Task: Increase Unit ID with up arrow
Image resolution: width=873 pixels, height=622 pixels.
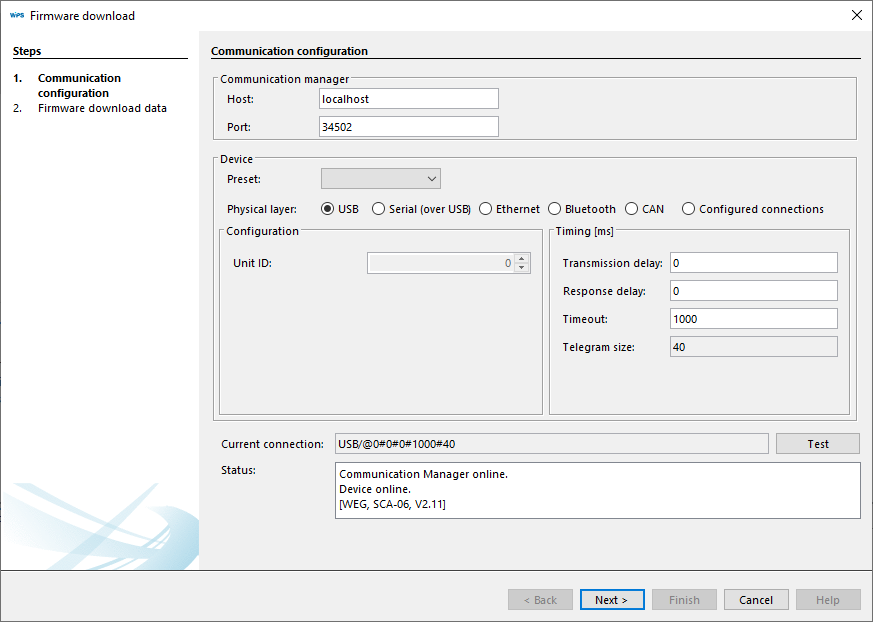Action: (x=521, y=259)
